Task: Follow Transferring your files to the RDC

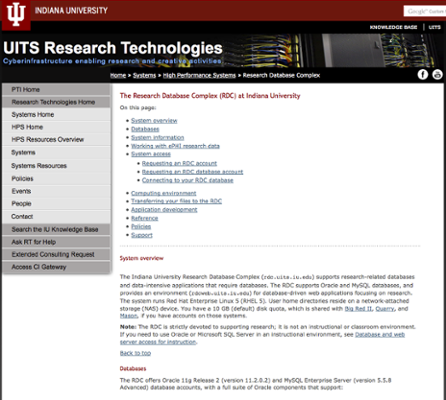Action: (x=176, y=201)
